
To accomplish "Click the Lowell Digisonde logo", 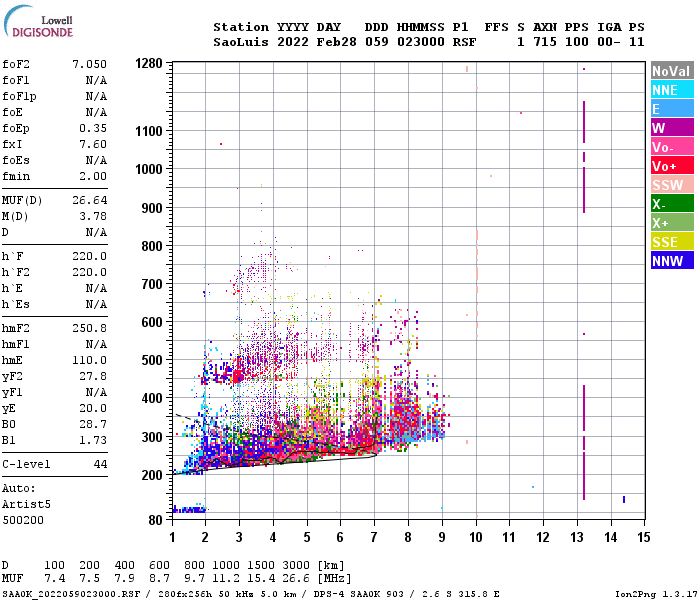I will coord(38,21).
